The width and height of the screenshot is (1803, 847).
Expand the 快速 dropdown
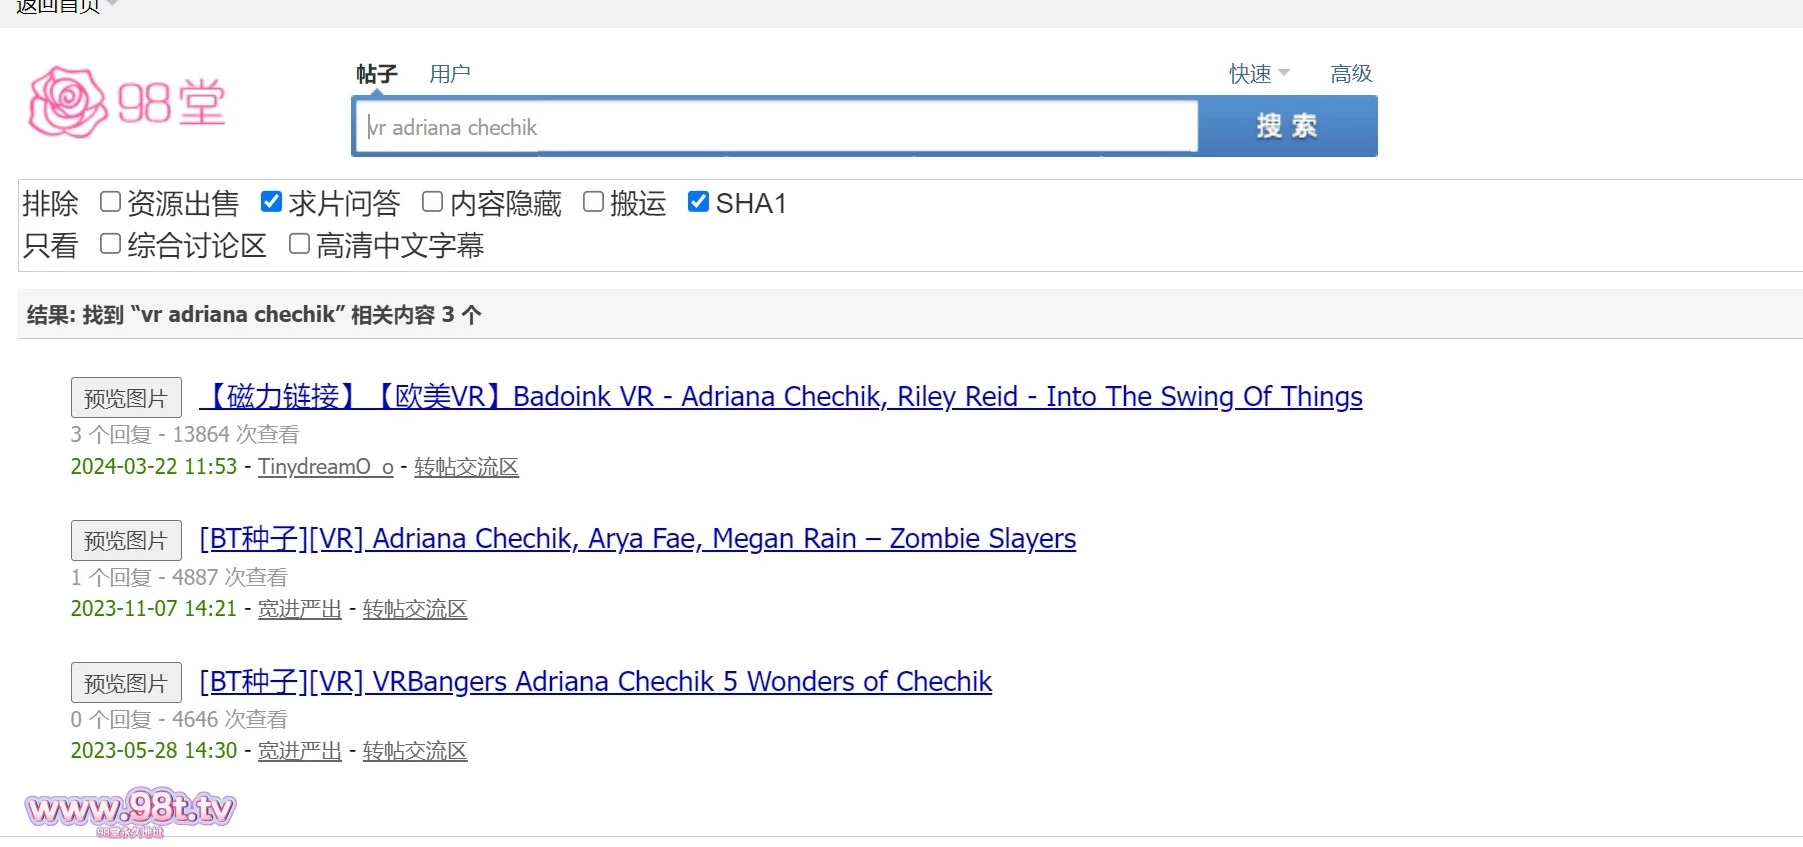click(1259, 74)
